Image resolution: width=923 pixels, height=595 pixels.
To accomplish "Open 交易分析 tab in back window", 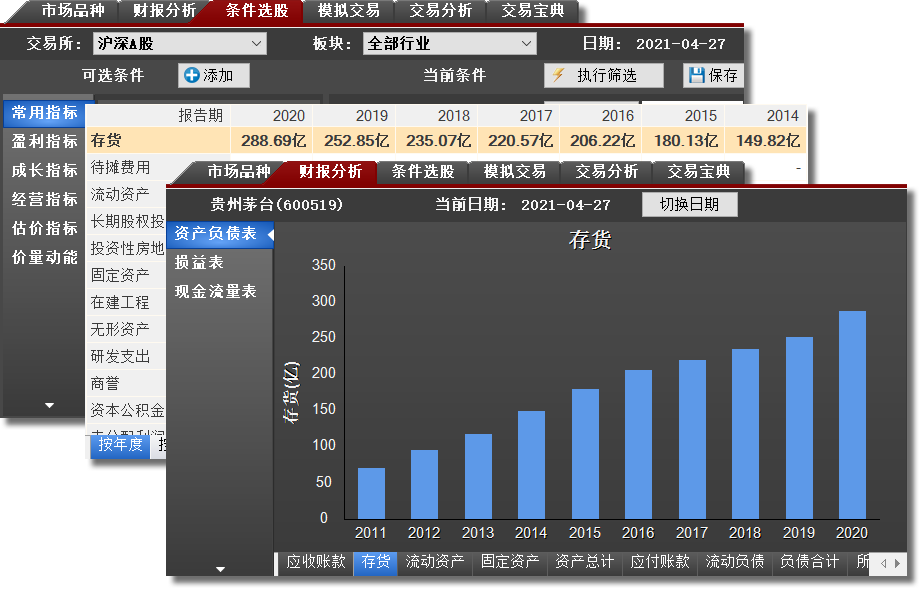I will (440, 11).
